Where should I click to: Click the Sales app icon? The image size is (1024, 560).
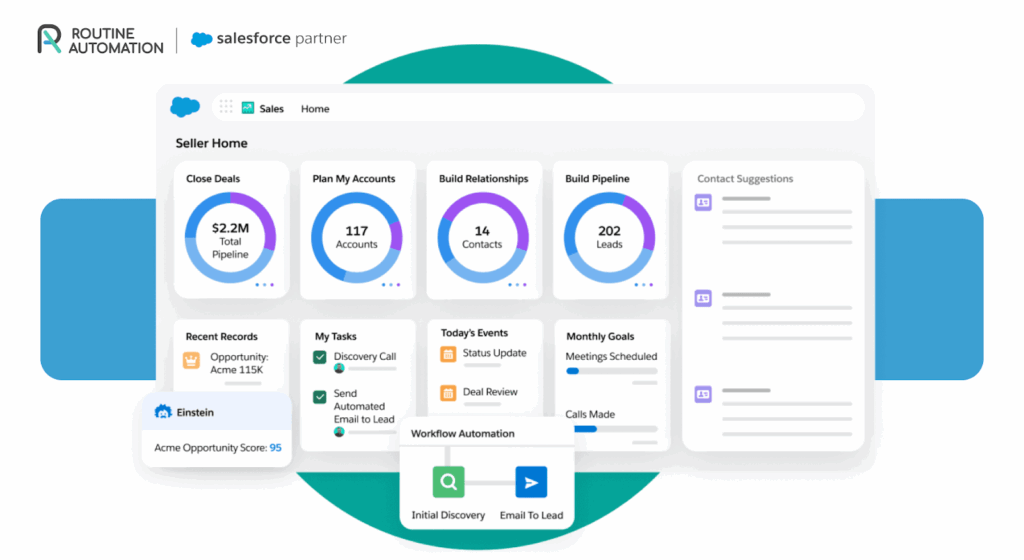248,108
